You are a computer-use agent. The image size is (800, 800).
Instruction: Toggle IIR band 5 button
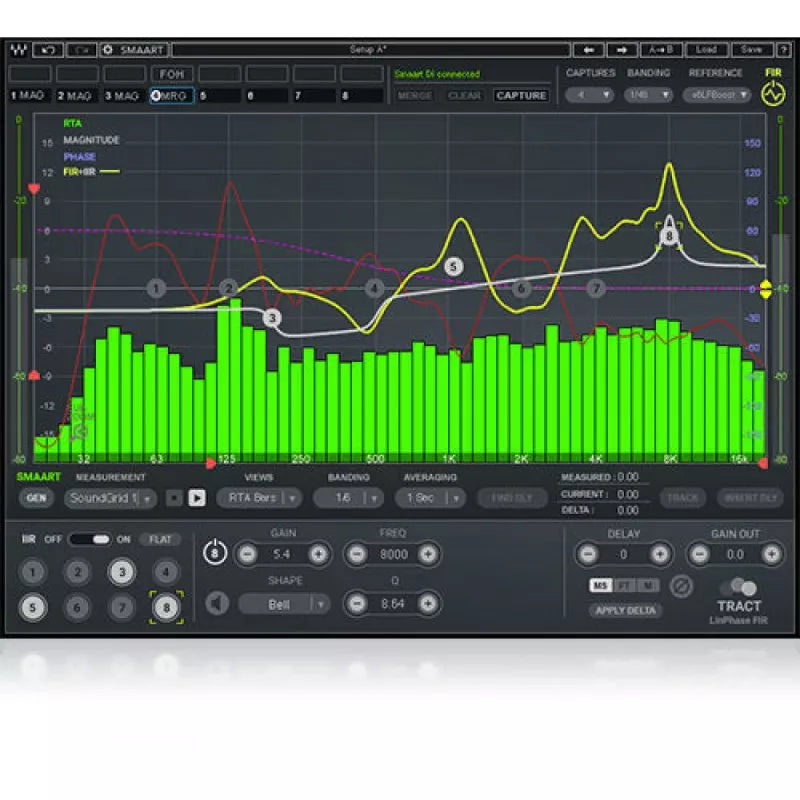33,608
